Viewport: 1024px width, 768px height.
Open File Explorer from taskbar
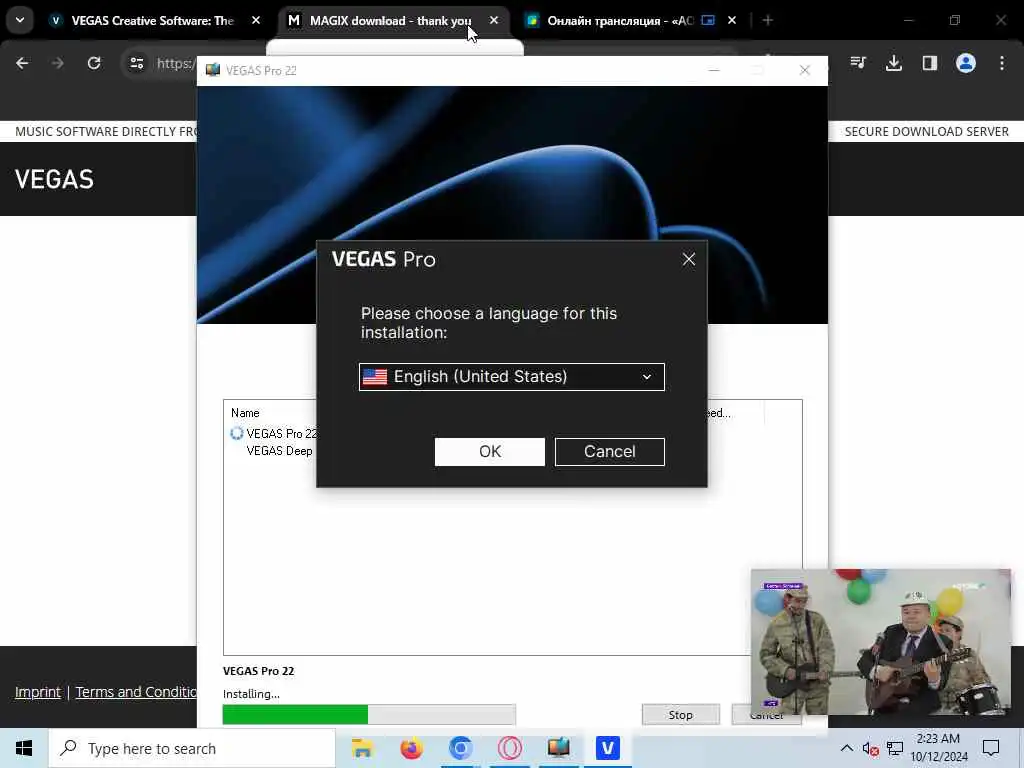tap(362, 748)
